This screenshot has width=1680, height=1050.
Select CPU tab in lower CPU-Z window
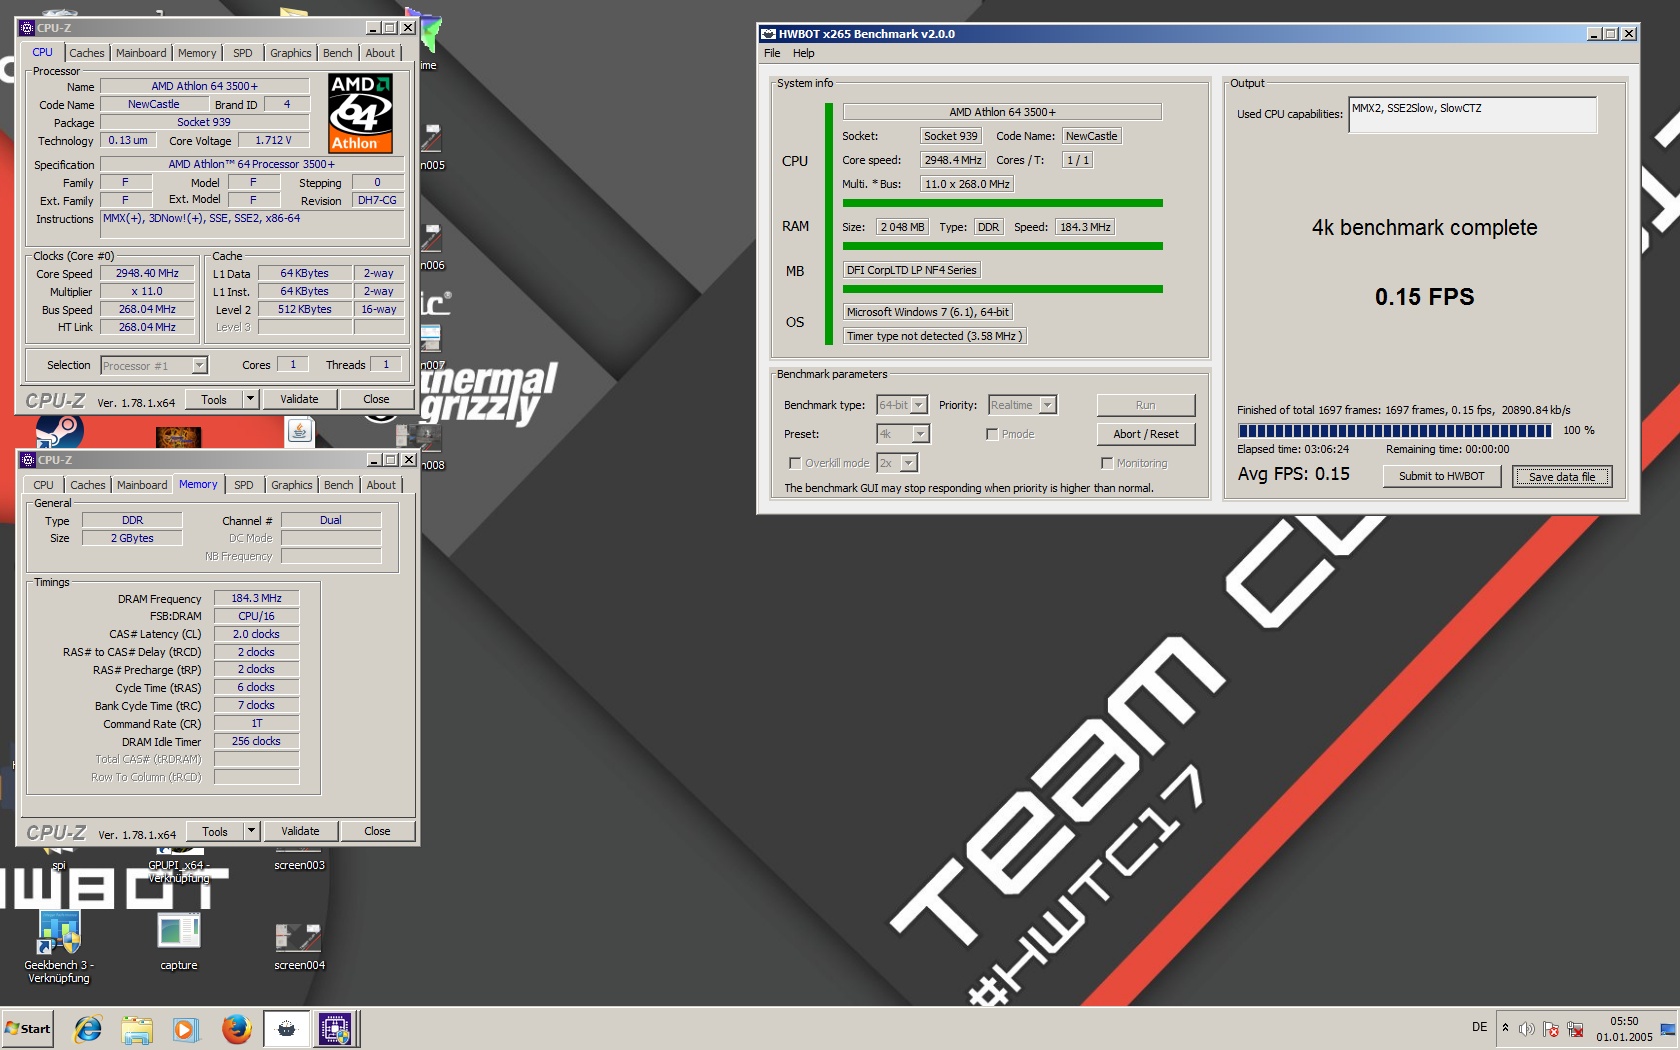coord(44,485)
